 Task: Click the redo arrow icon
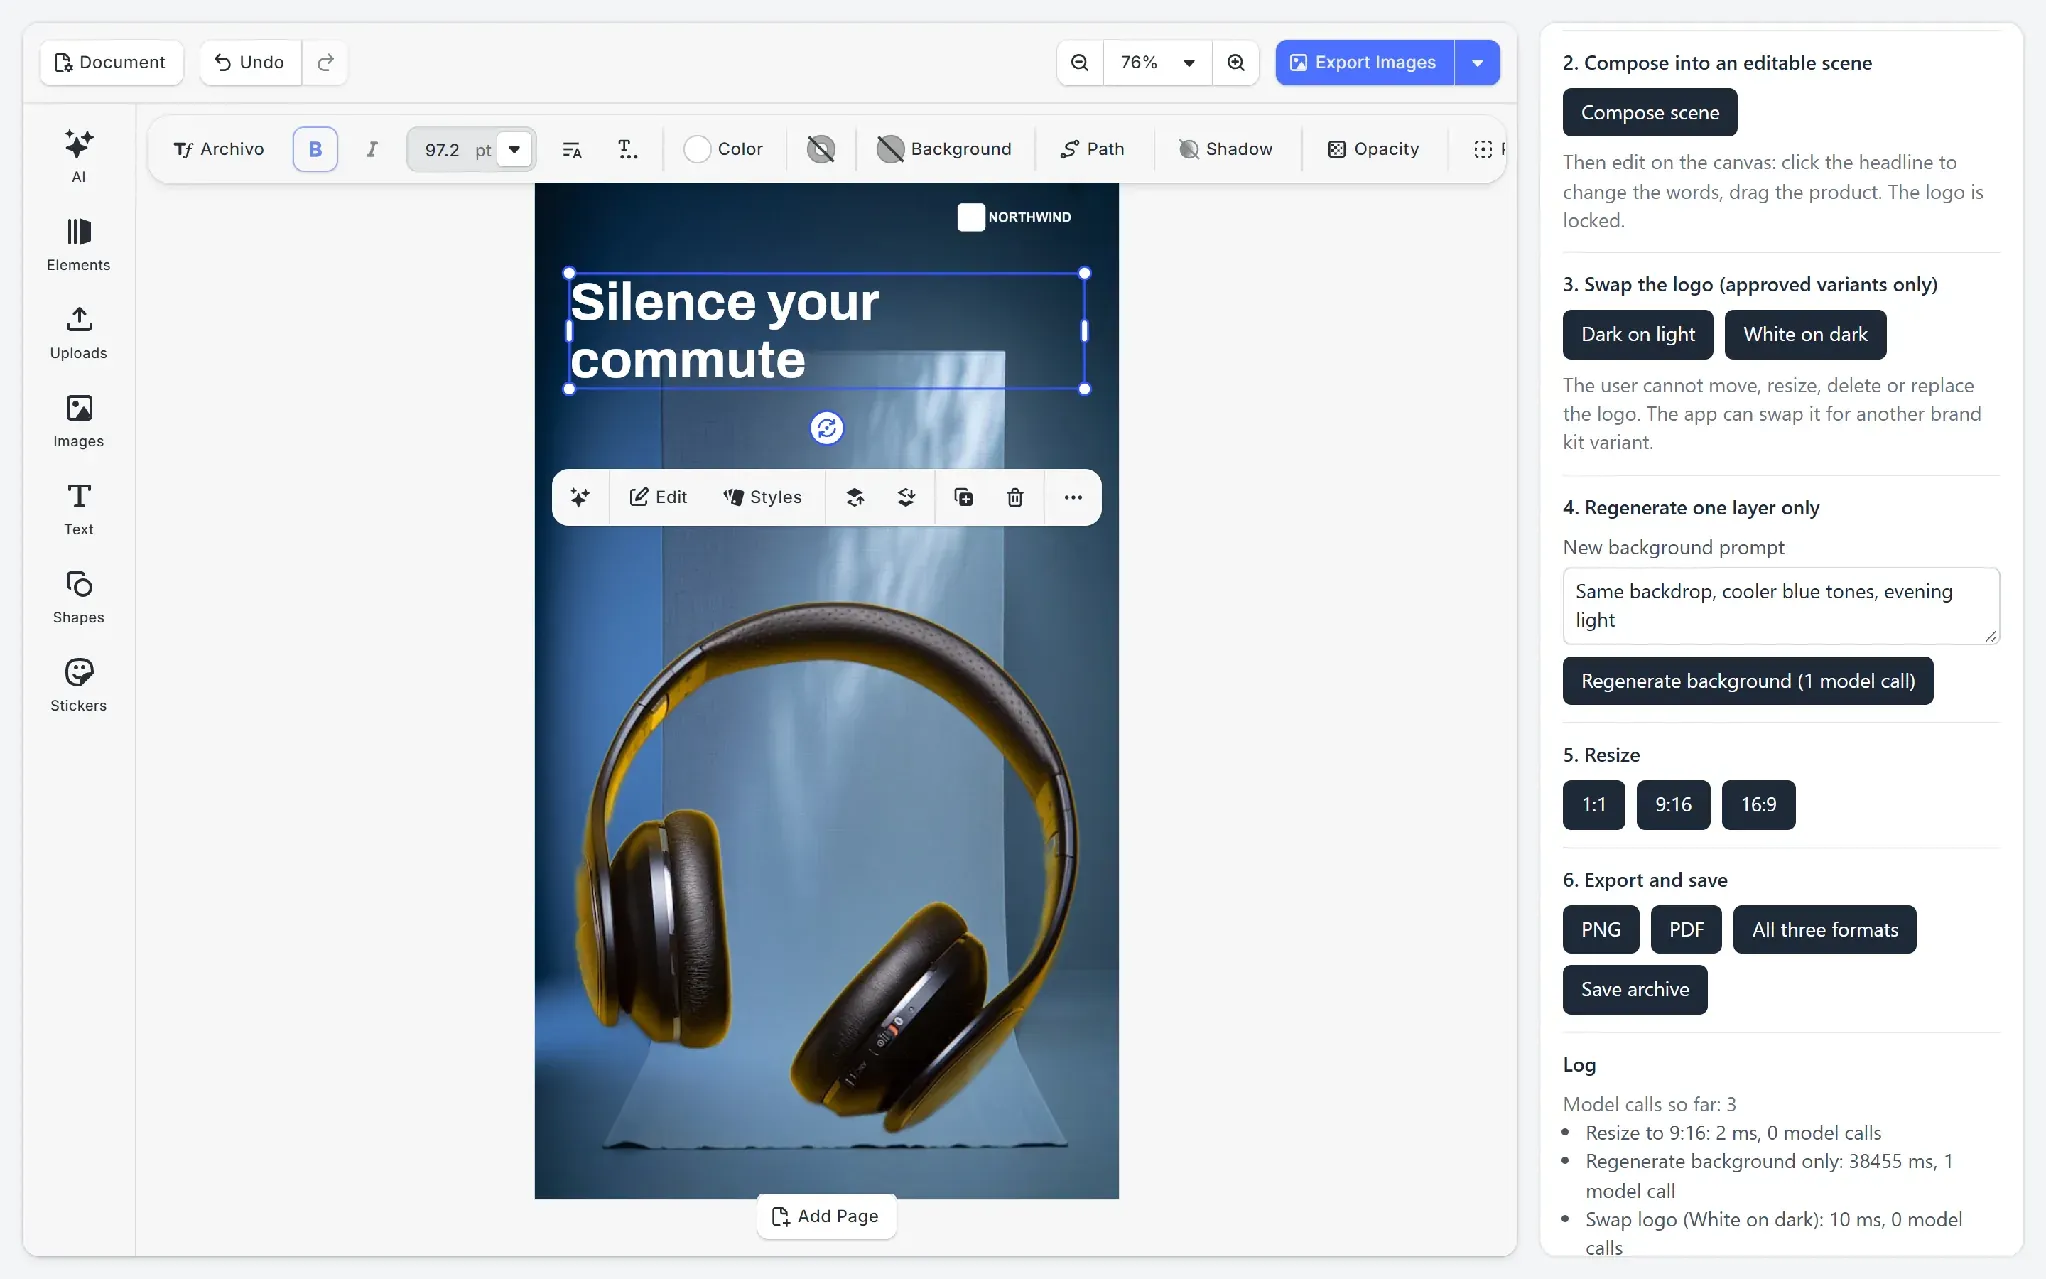[x=325, y=62]
